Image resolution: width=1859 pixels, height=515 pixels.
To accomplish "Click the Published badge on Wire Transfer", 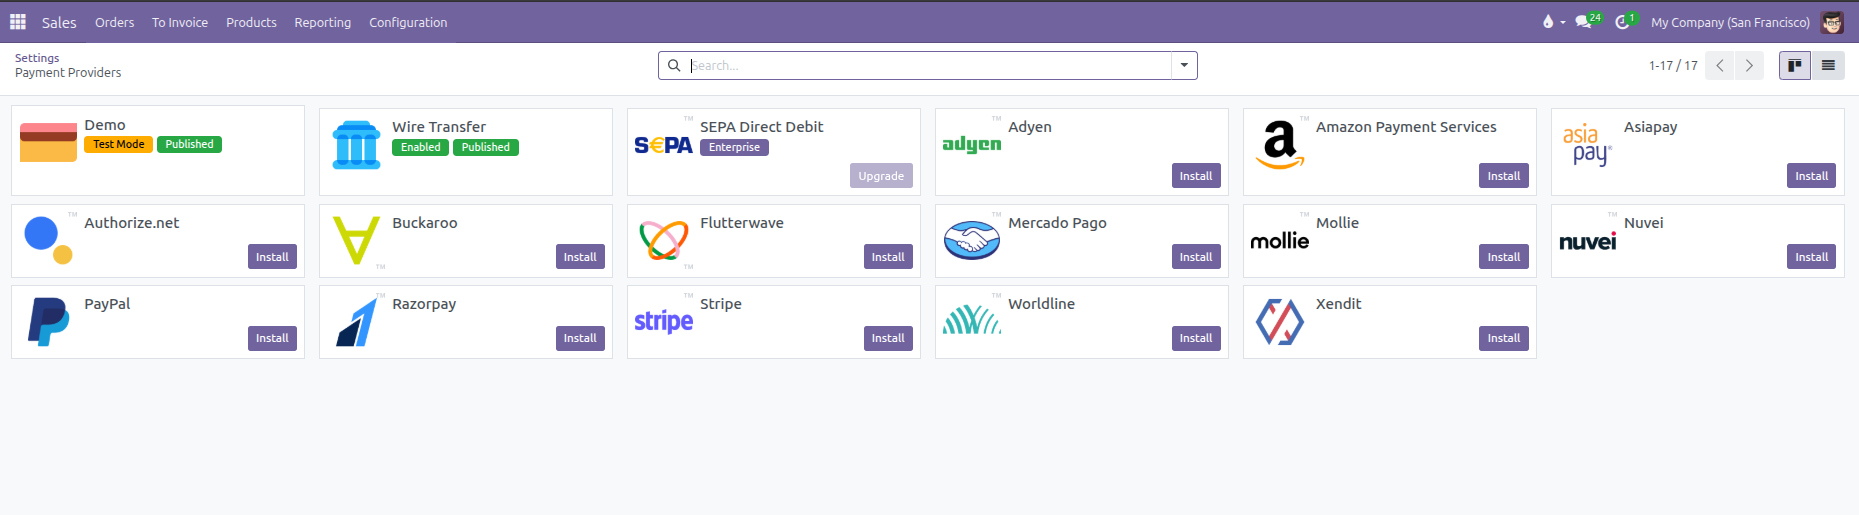I will tap(486, 147).
